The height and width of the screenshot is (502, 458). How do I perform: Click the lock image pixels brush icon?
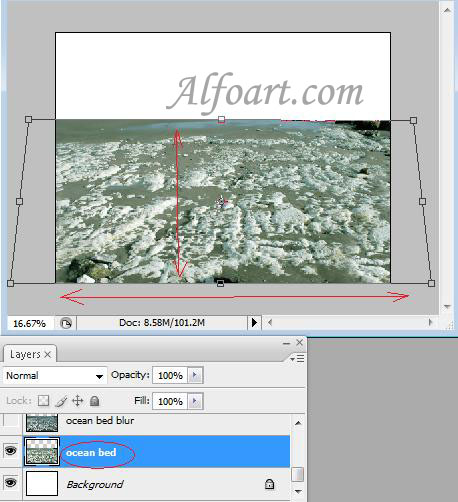(x=61, y=401)
